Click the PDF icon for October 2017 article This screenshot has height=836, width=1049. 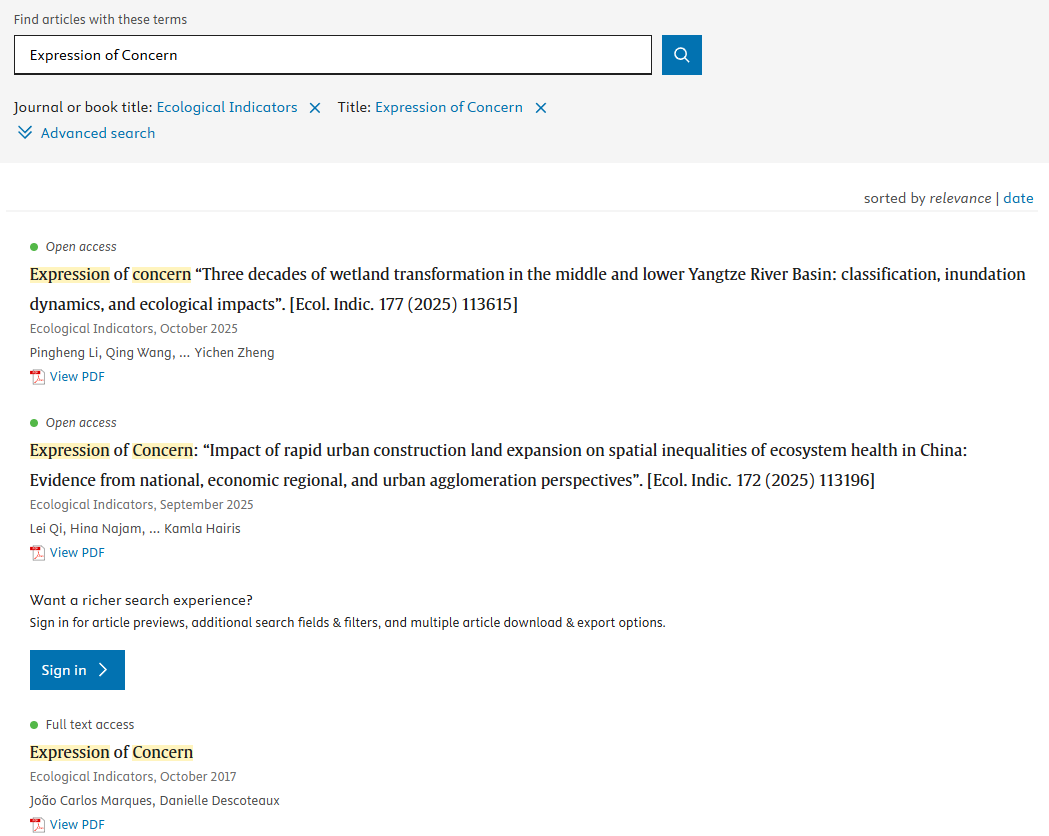tap(38, 825)
